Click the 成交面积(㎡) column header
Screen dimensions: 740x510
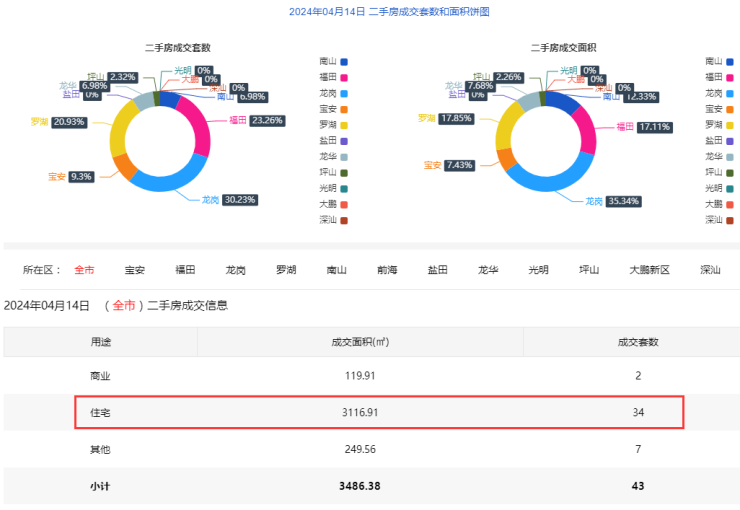point(360,342)
